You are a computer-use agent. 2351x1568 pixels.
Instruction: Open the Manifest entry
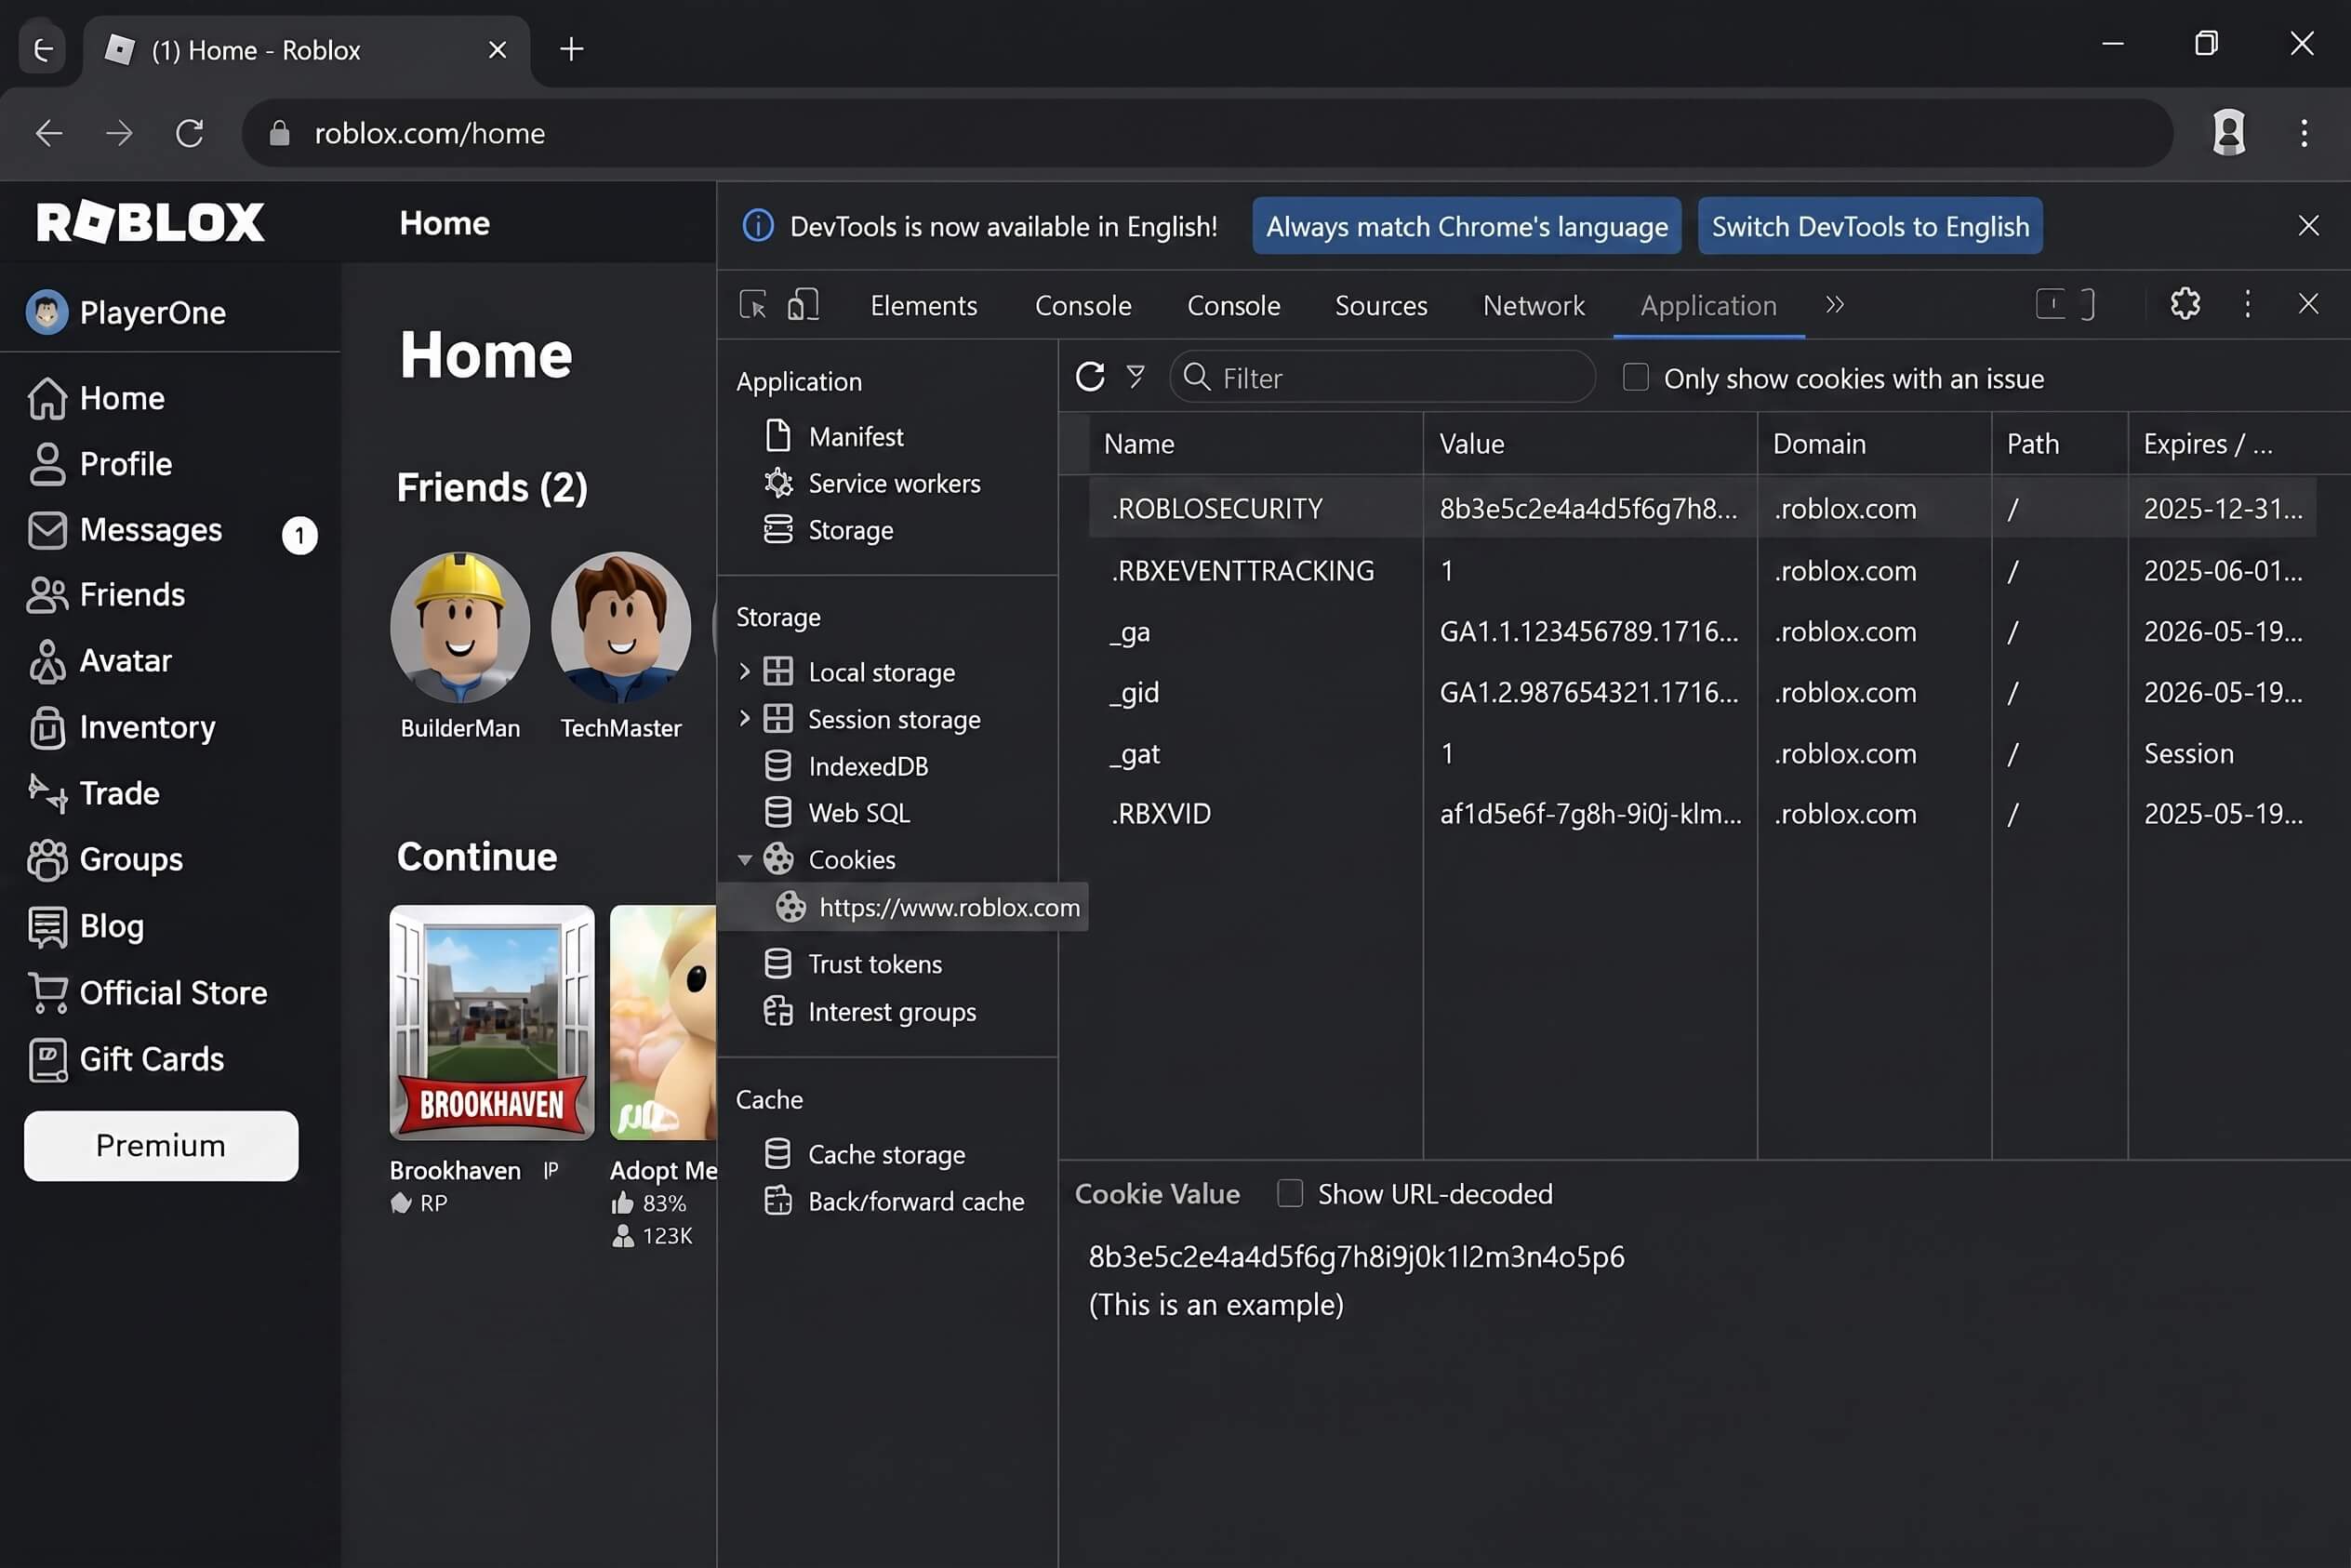855,436
